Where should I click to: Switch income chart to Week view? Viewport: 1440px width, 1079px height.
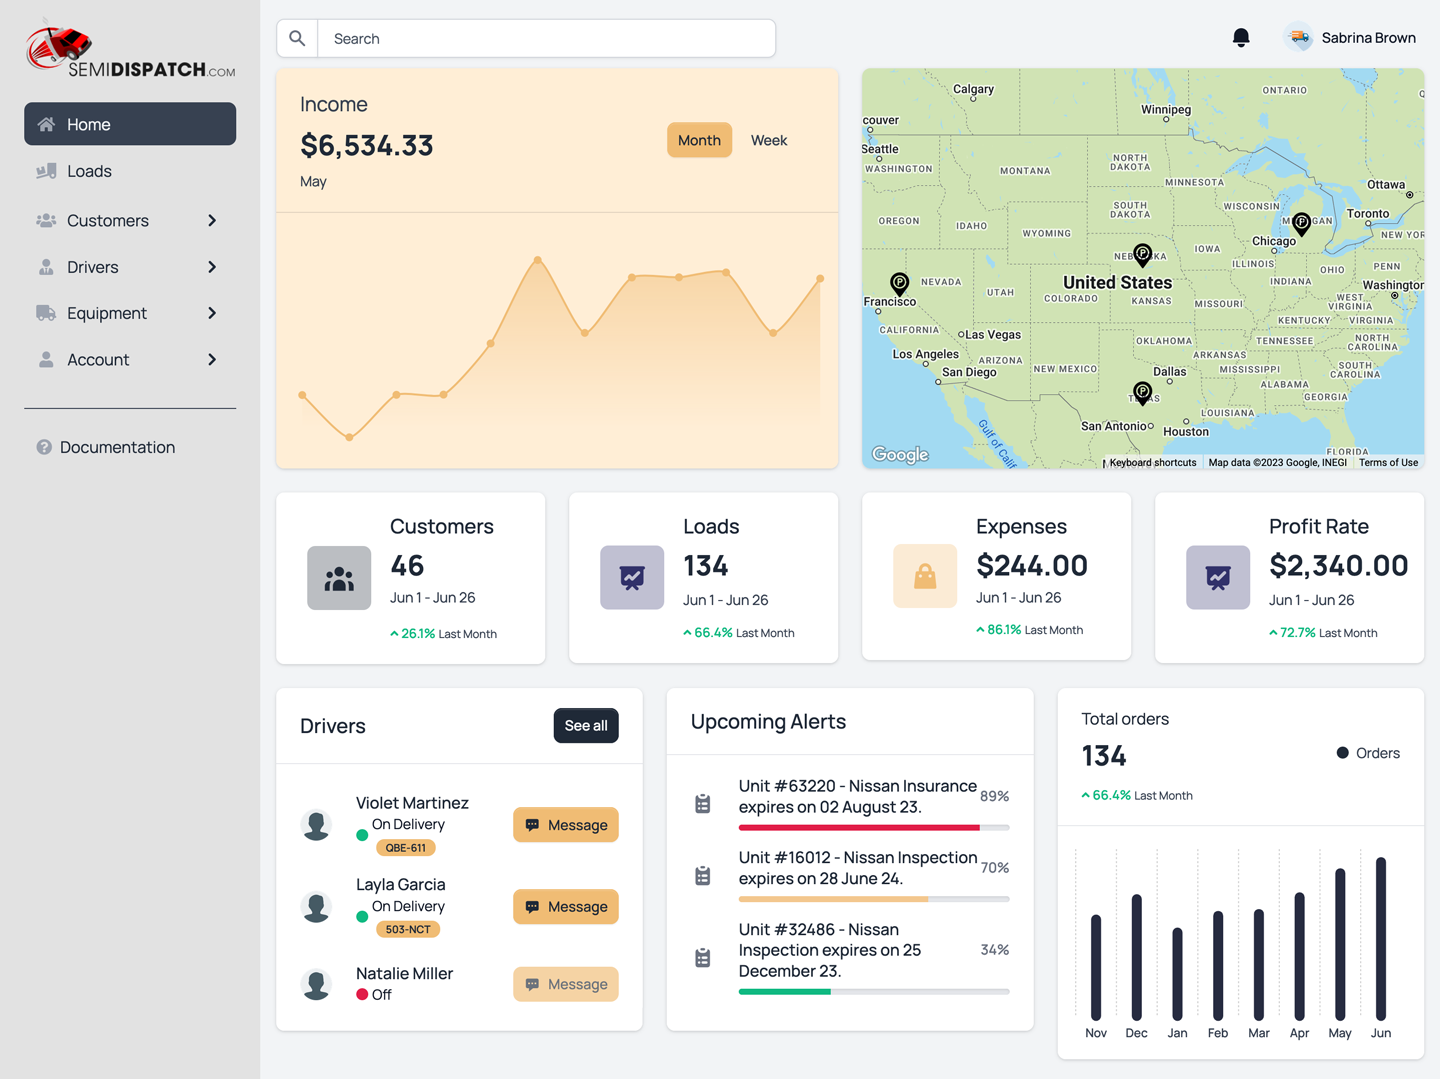(768, 140)
